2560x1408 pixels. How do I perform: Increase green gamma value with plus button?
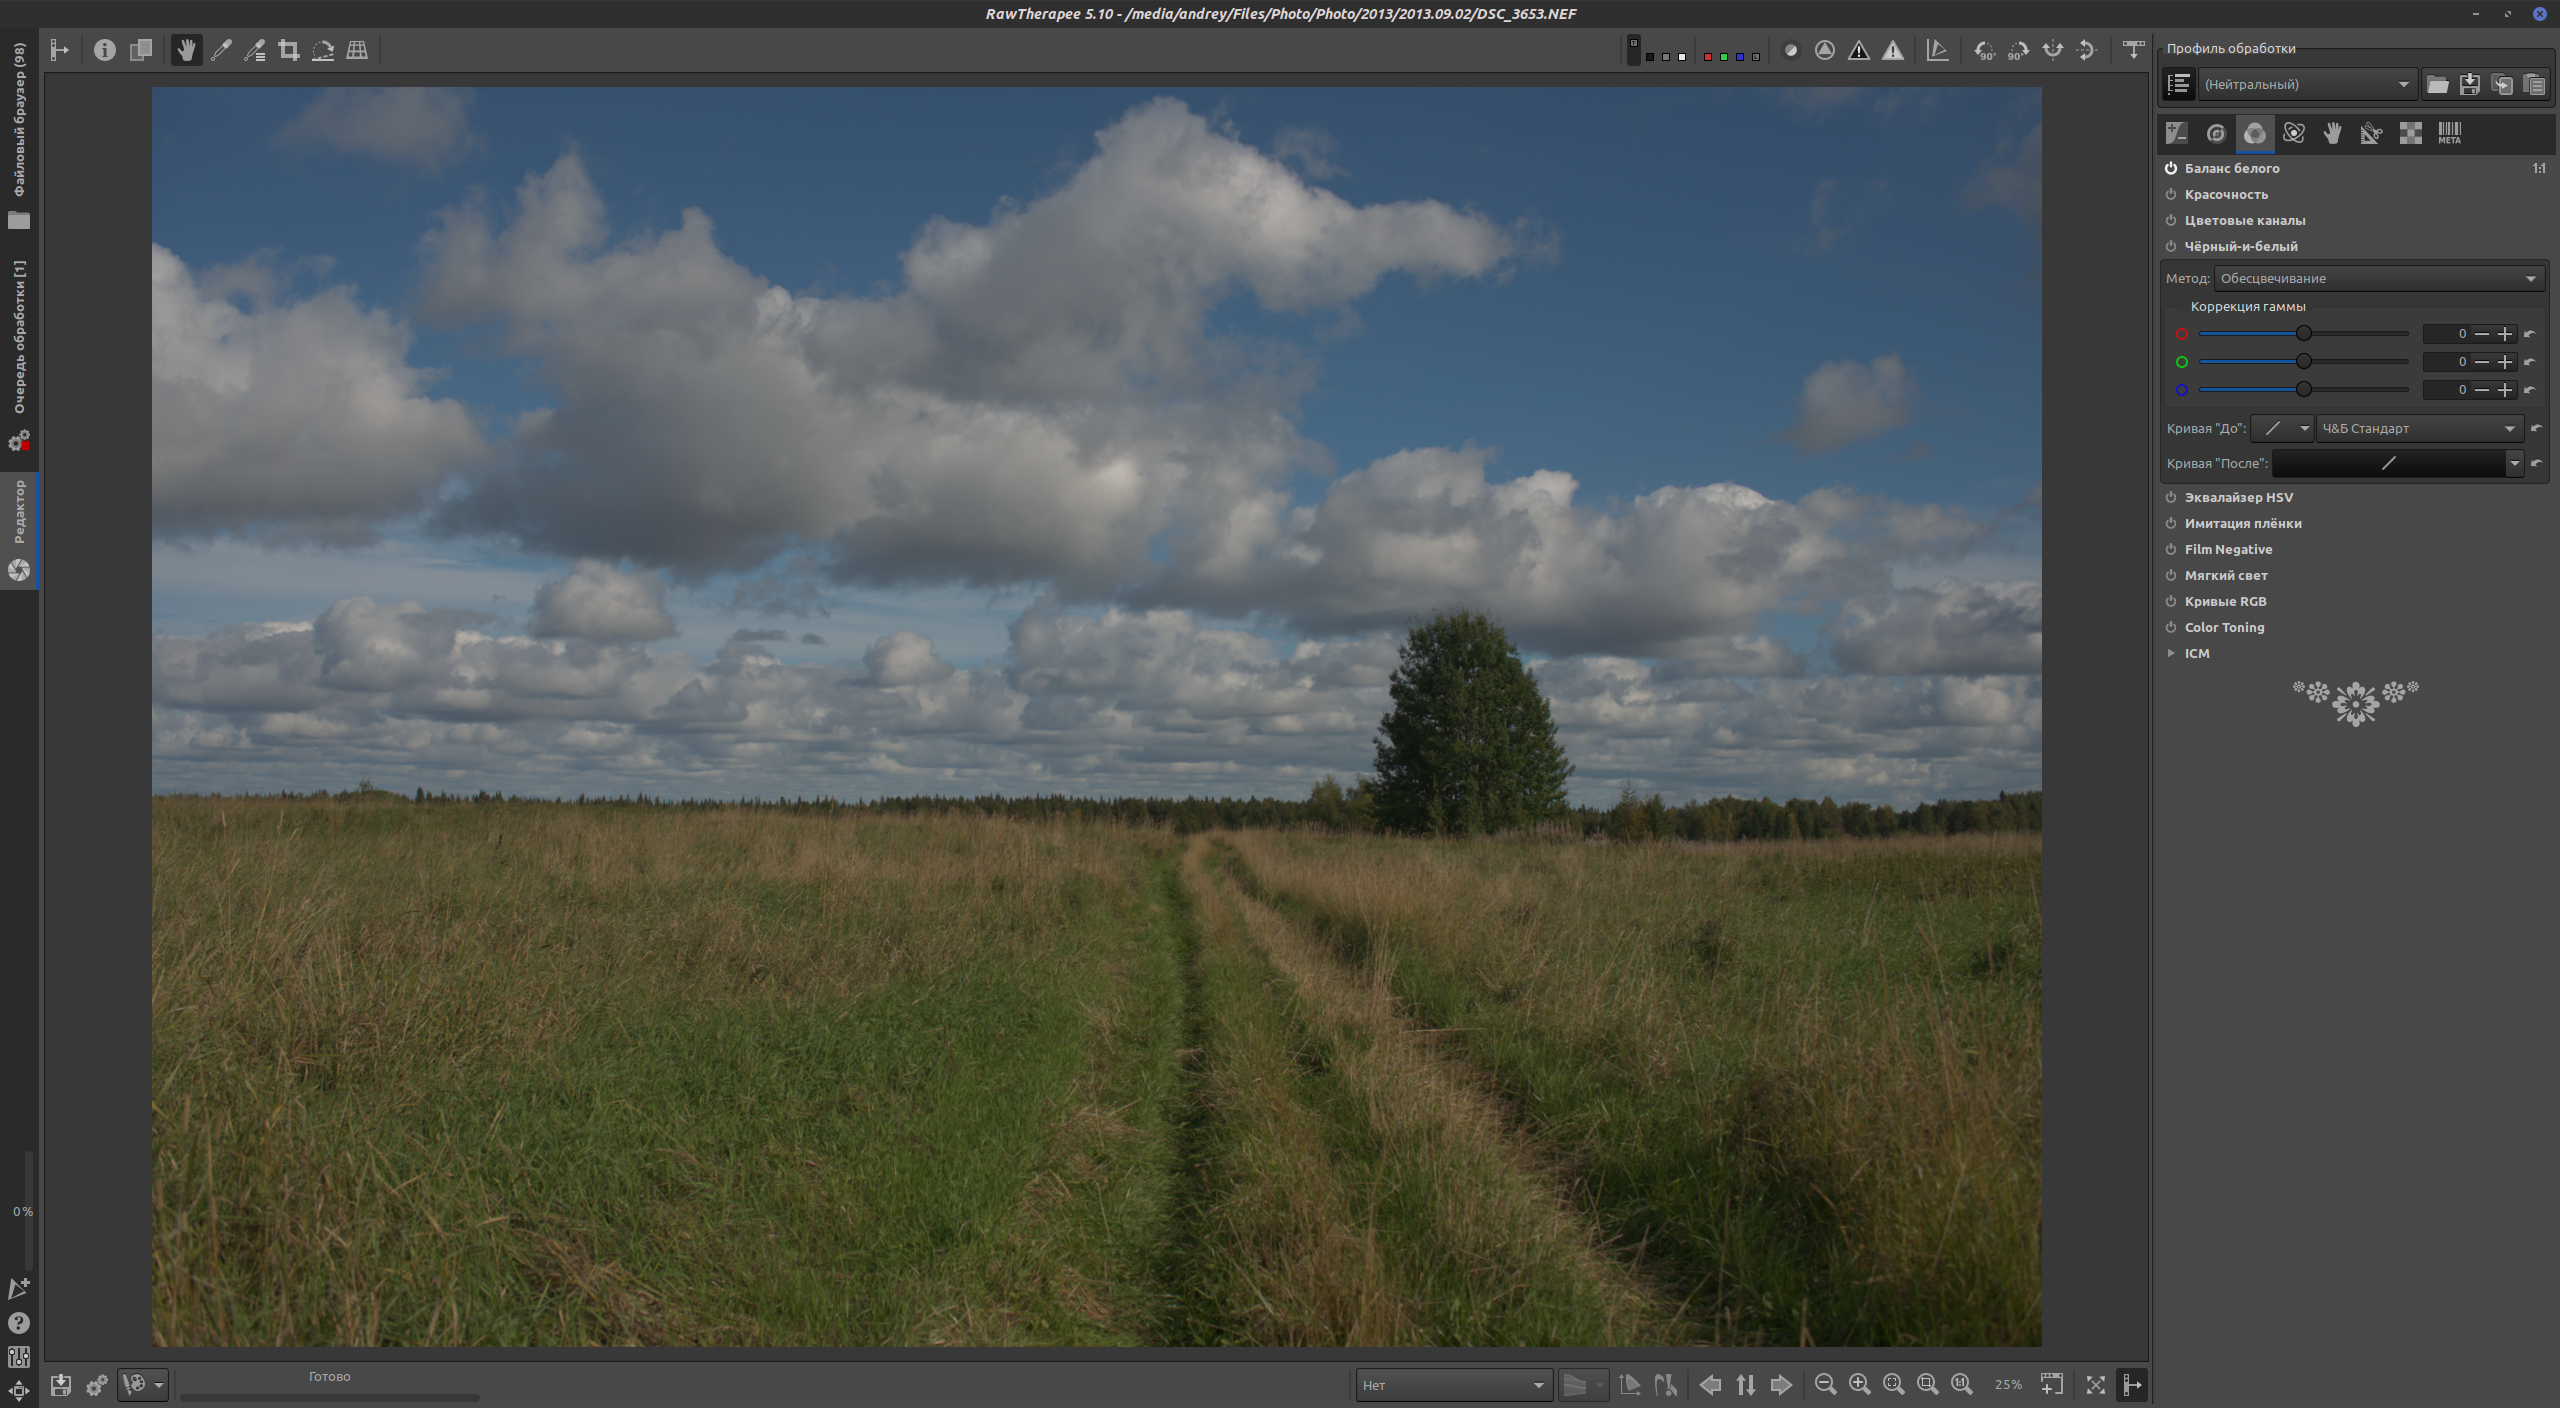click(x=2505, y=362)
